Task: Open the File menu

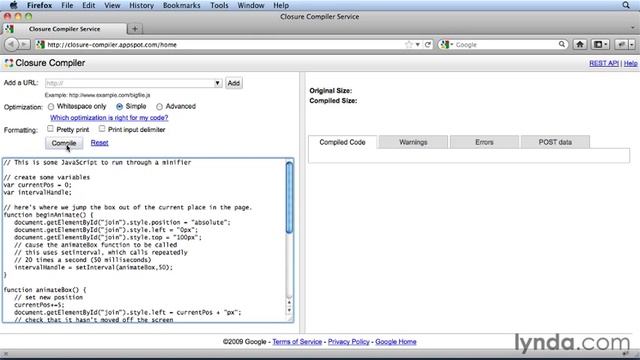Action: tap(67, 5)
